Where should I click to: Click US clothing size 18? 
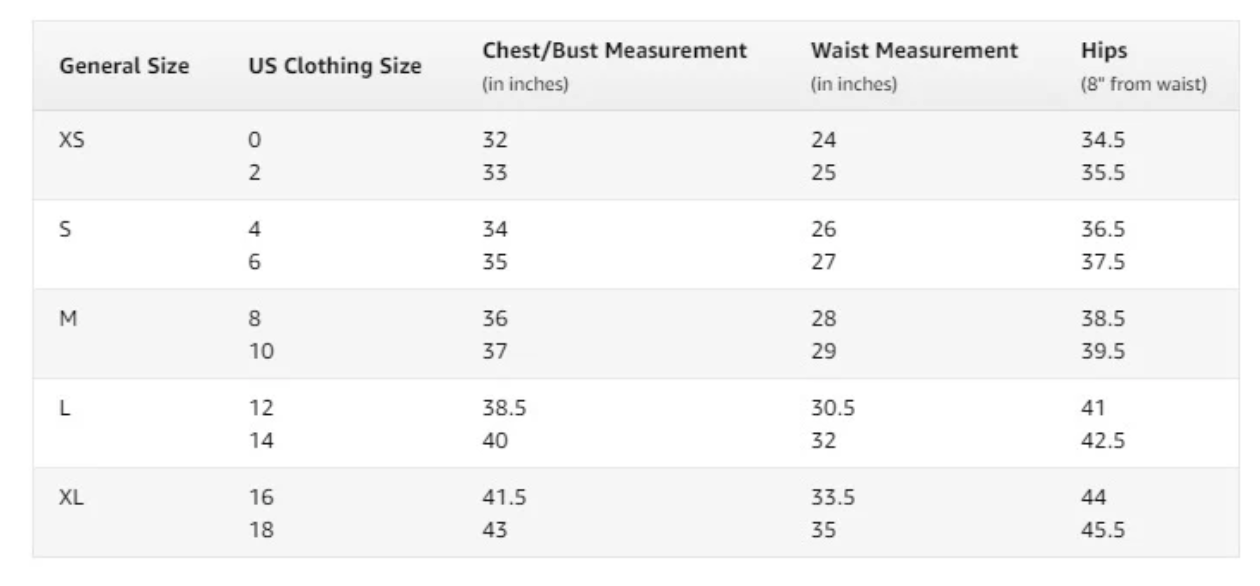(x=260, y=530)
